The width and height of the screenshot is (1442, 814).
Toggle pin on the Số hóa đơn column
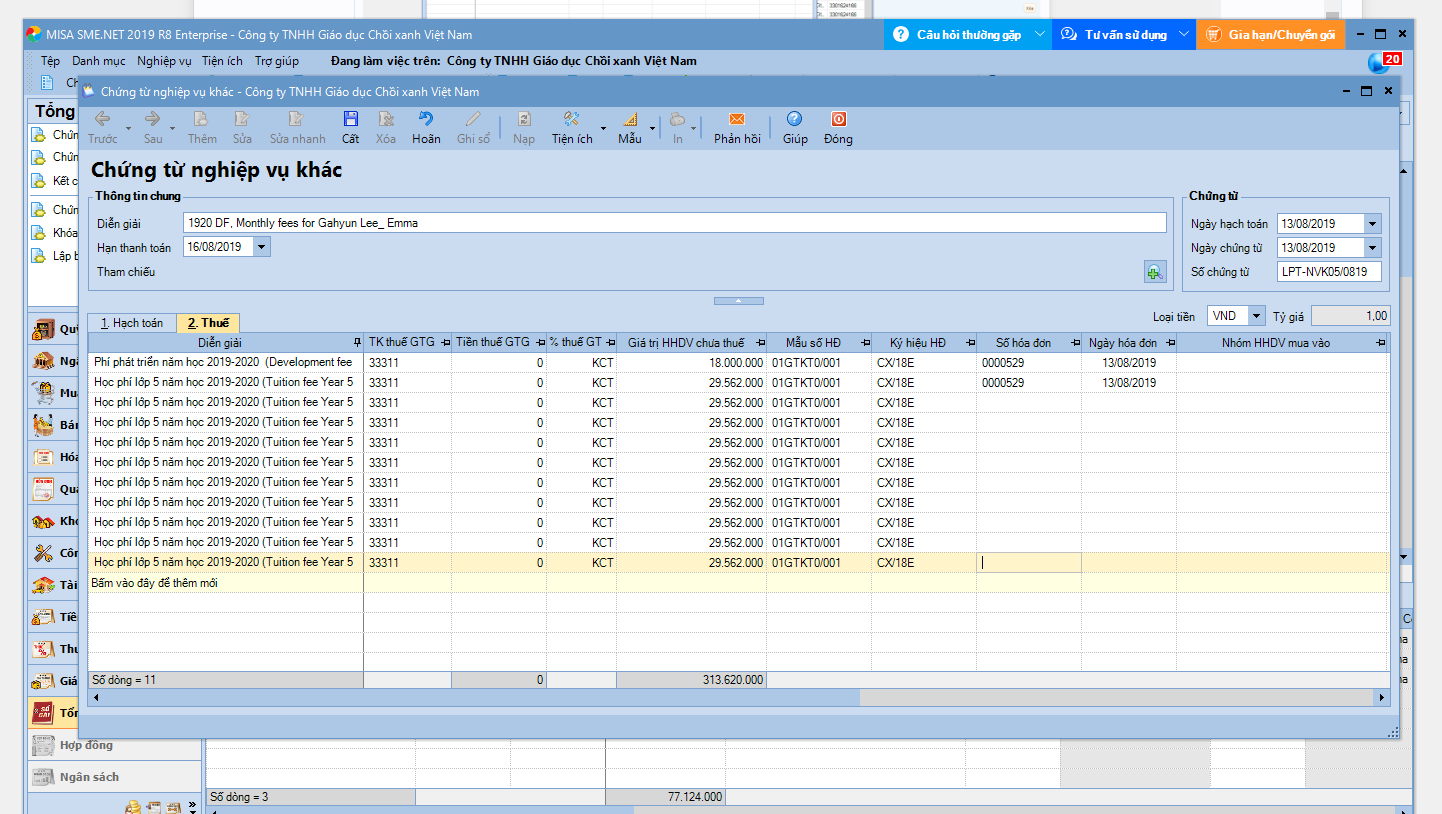click(x=1074, y=343)
